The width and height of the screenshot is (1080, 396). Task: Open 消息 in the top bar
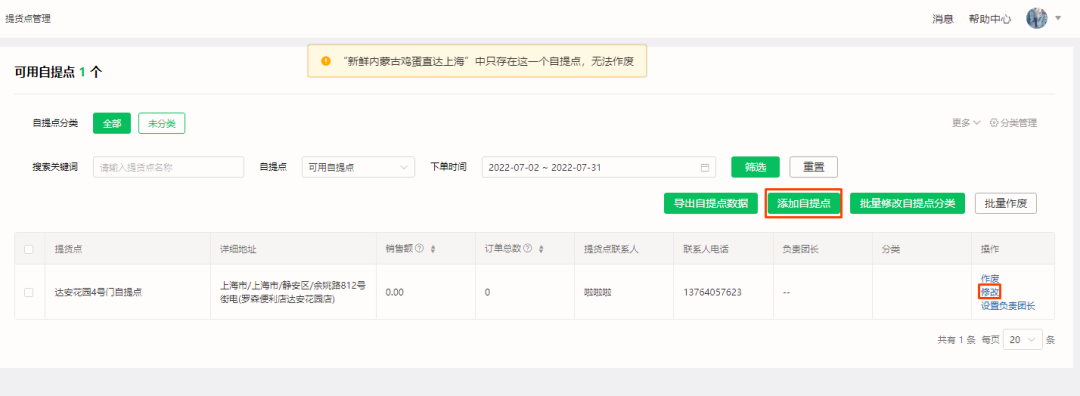pos(943,19)
